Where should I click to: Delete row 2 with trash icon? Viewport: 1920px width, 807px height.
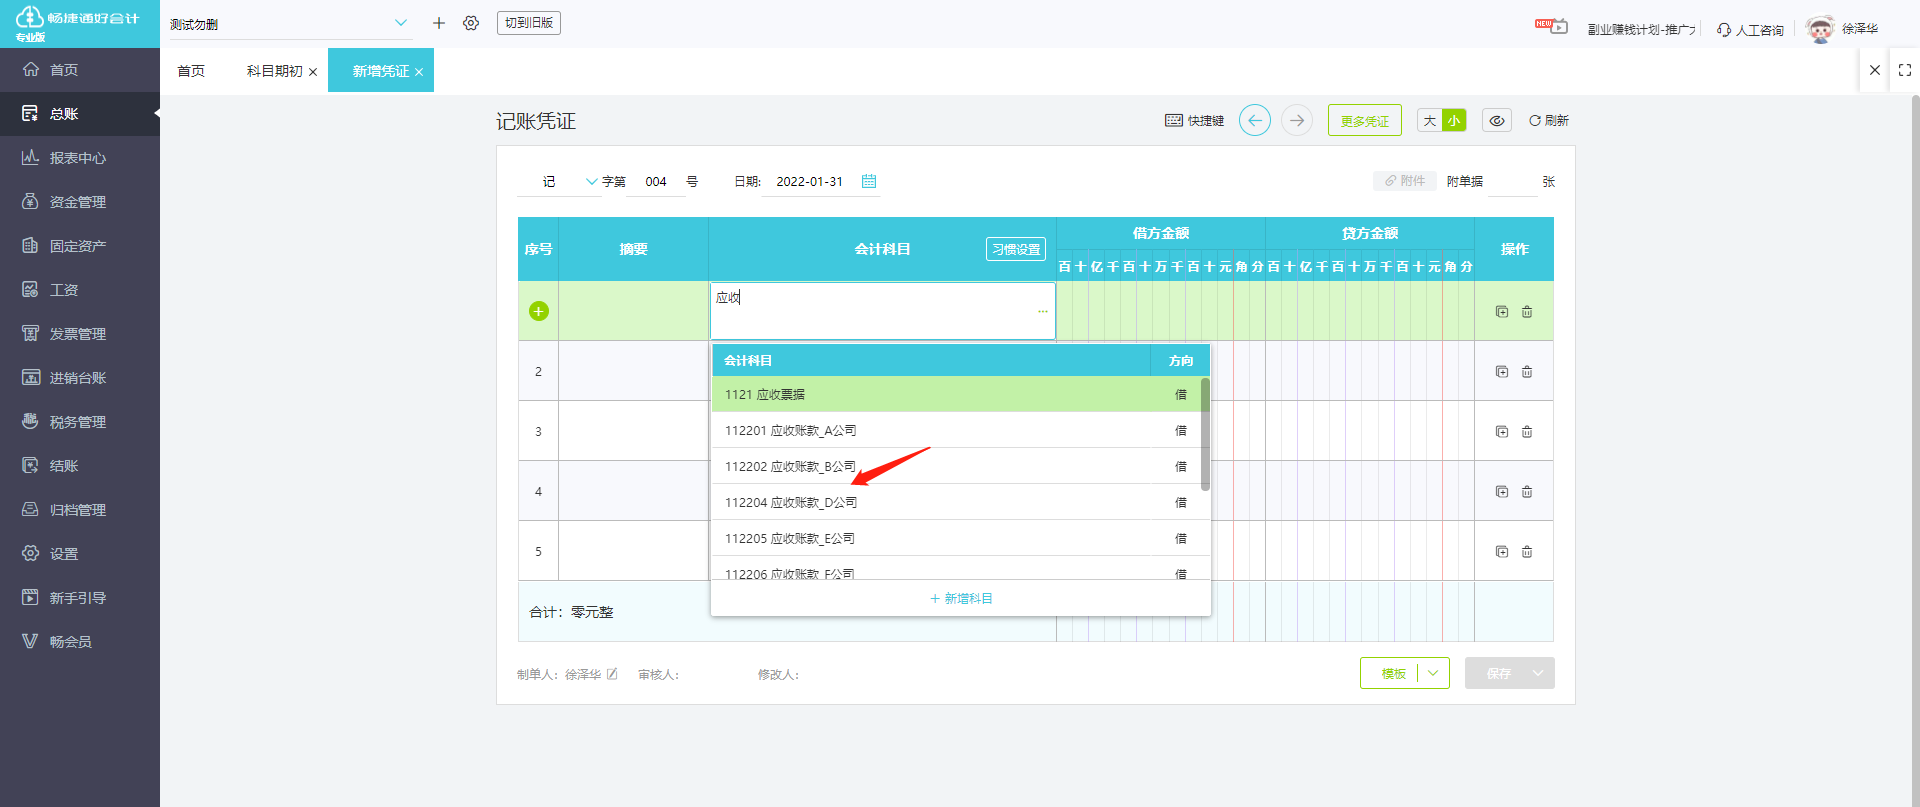(x=1527, y=372)
